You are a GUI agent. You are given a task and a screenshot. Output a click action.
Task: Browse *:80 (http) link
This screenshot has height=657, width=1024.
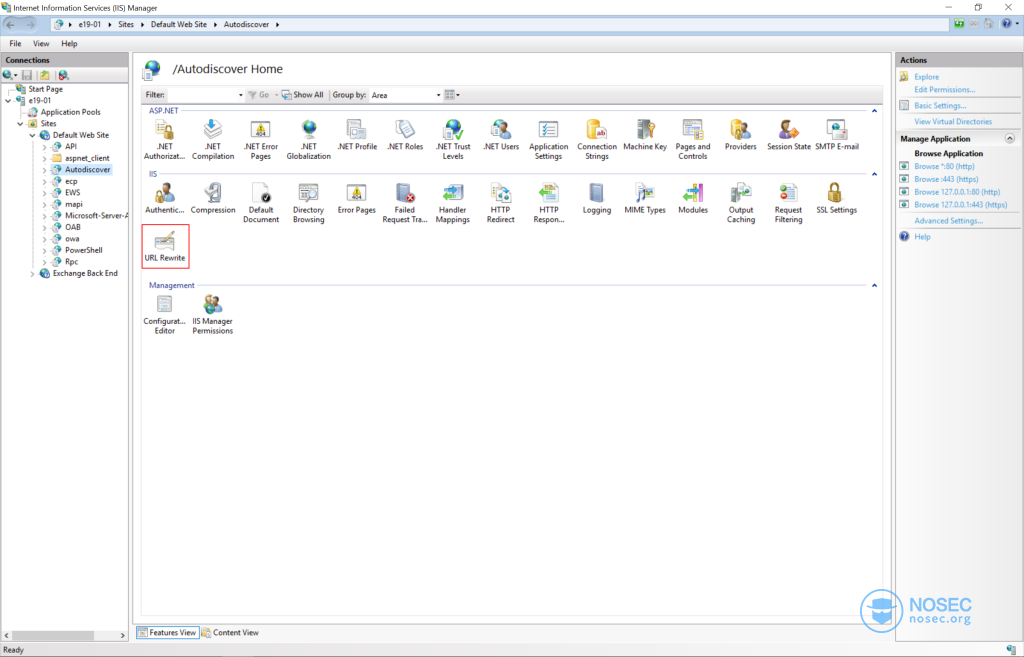pos(944,167)
